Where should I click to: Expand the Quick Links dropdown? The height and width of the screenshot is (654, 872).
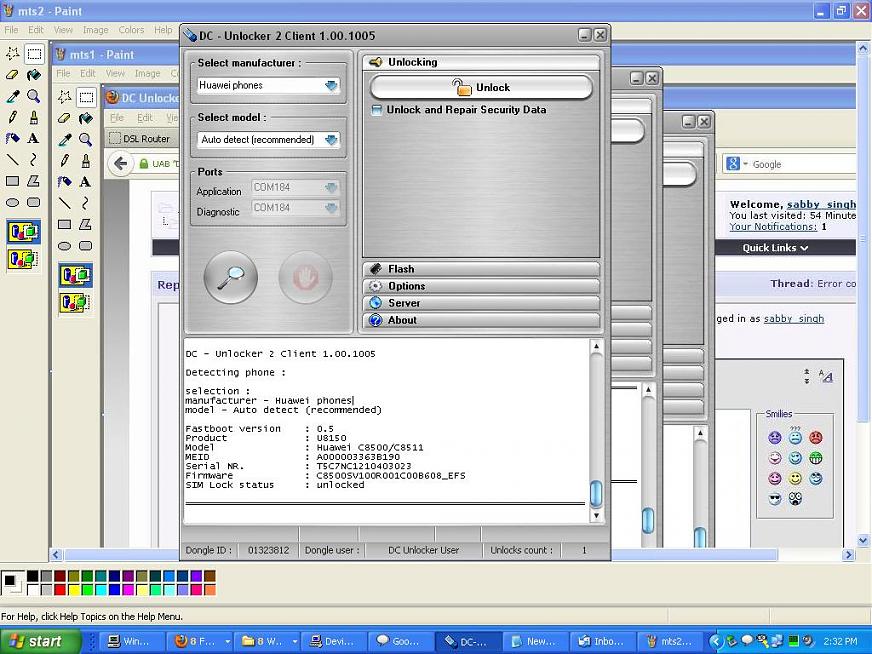click(775, 248)
